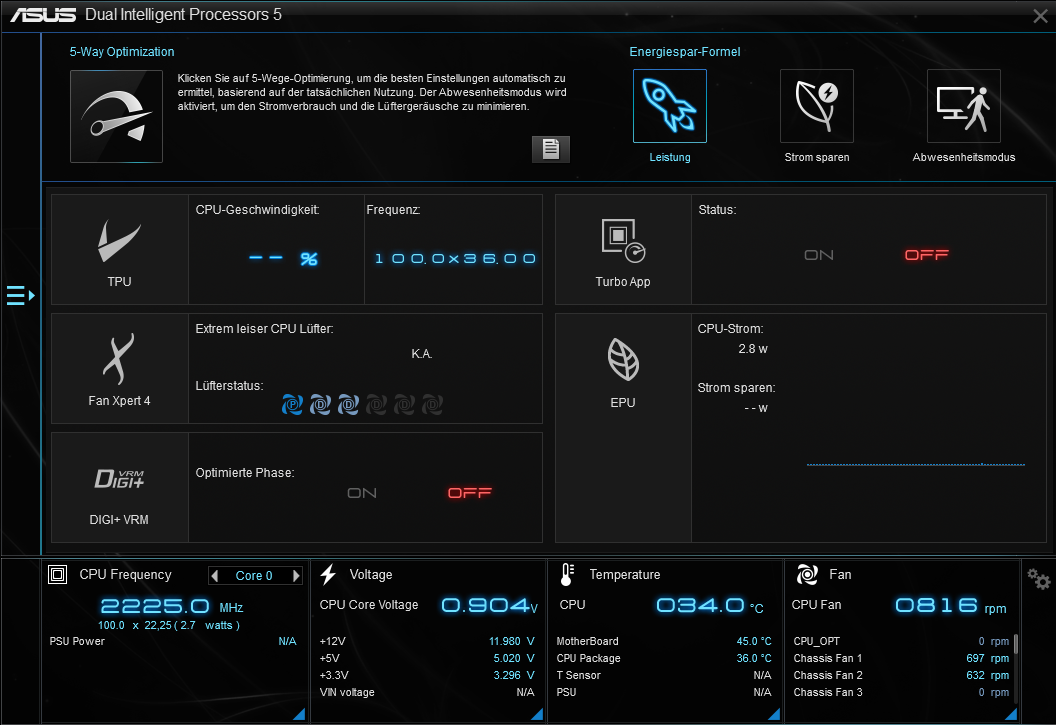Click the Fan panel fan icon
1056x725 pixels.
[x=807, y=574]
